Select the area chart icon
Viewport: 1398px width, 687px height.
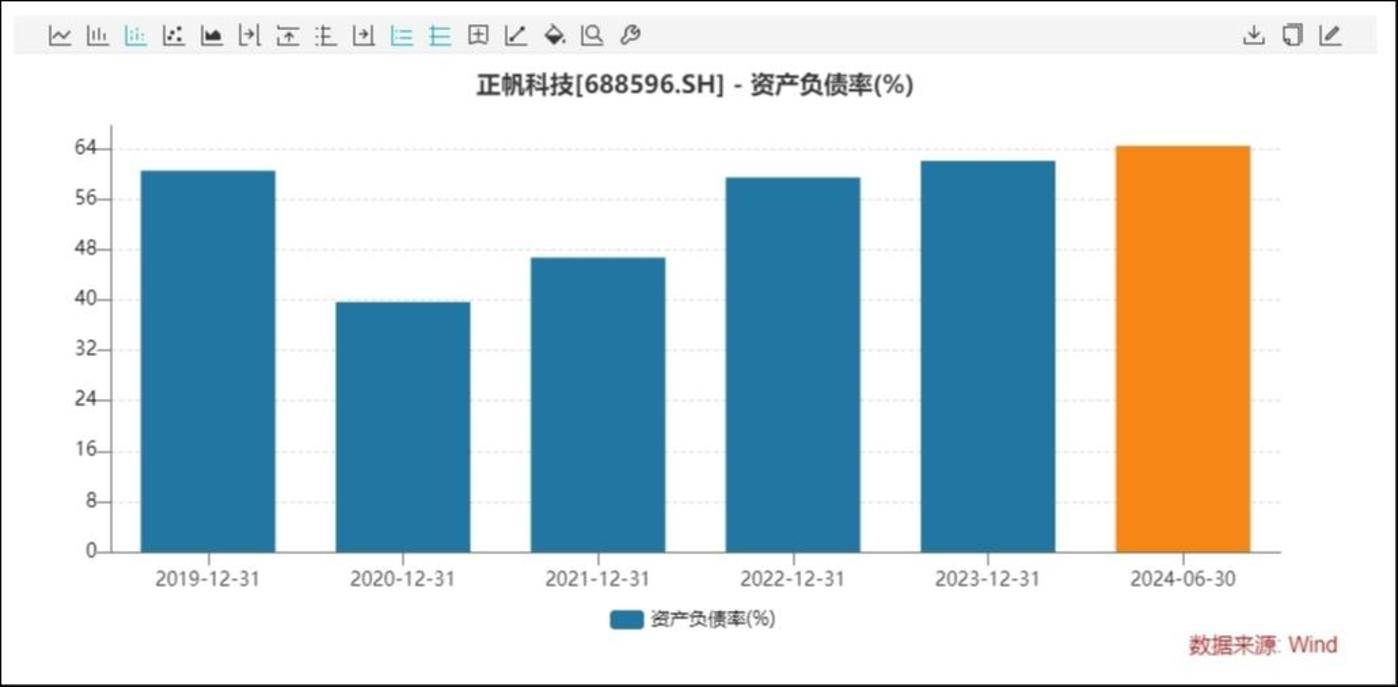[x=212, y=36]
